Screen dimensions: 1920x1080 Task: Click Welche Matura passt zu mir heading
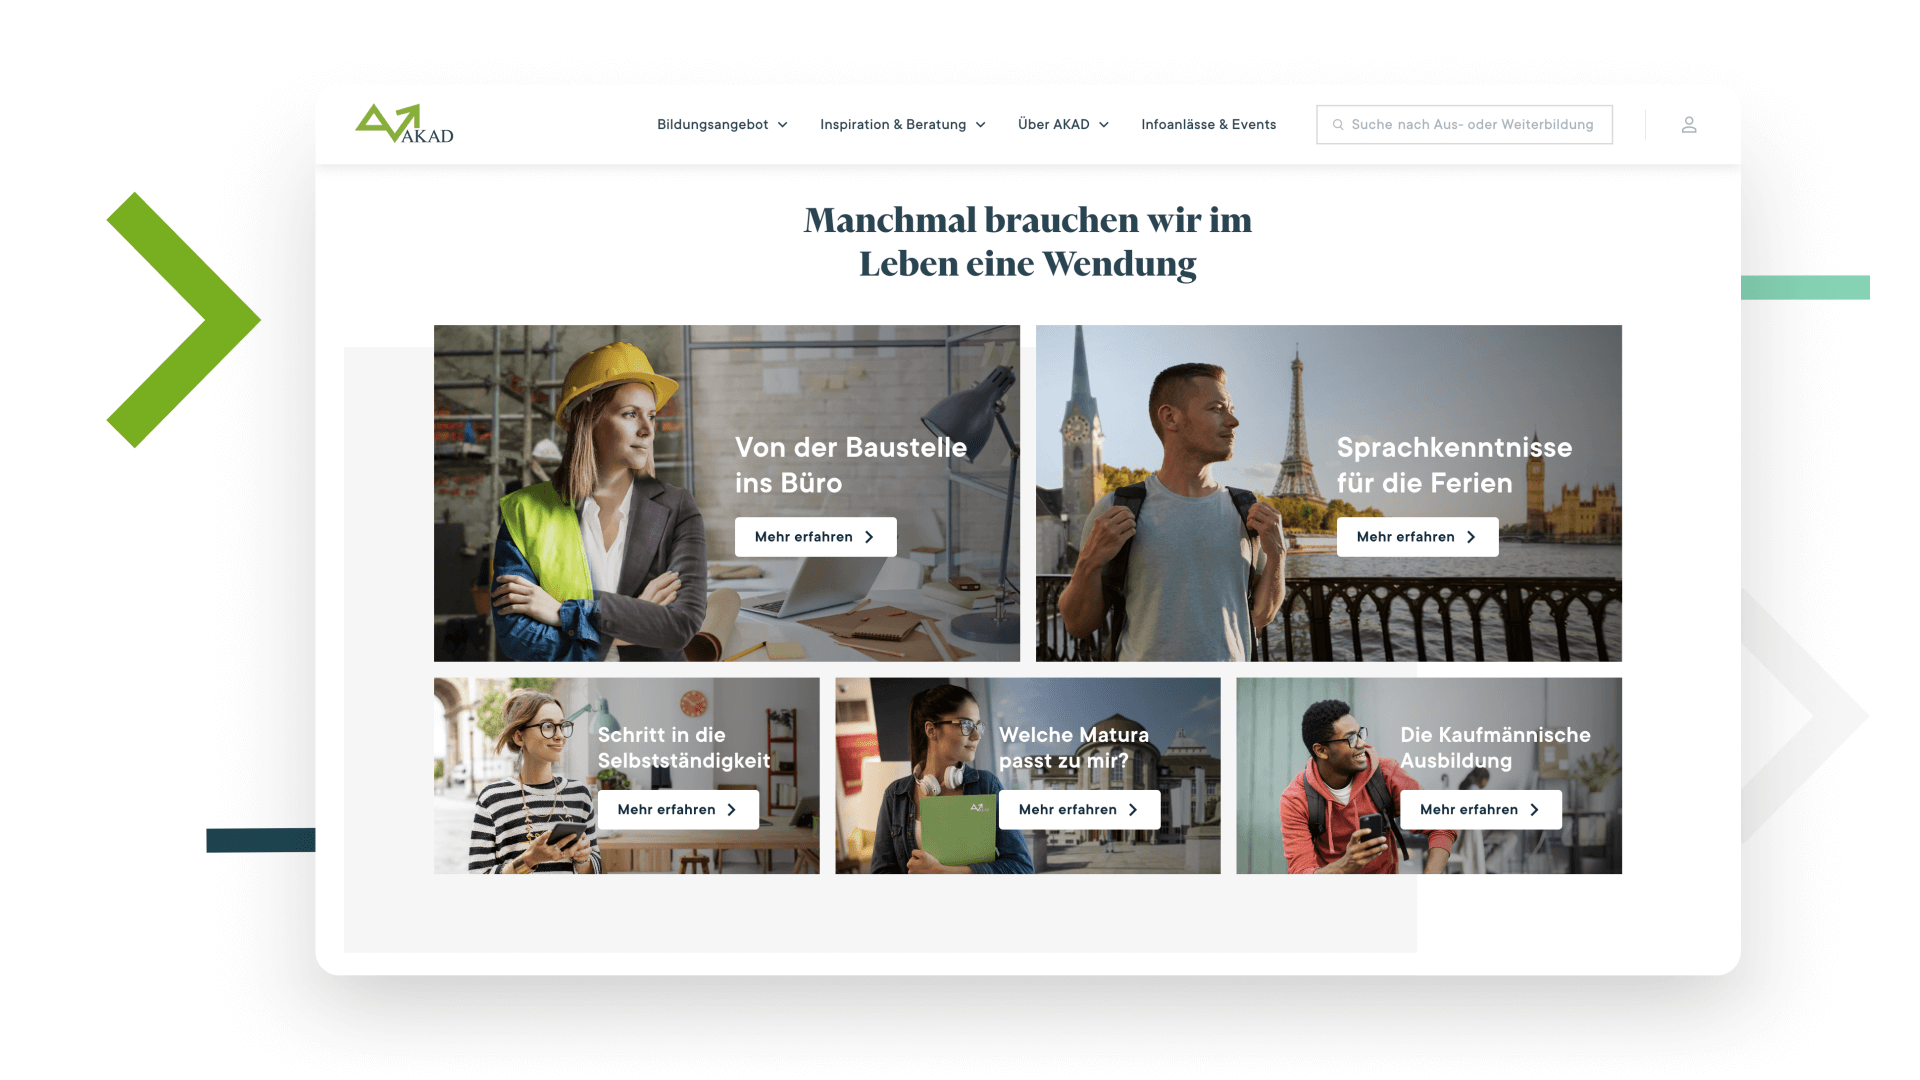click(x=1073, y=747)
